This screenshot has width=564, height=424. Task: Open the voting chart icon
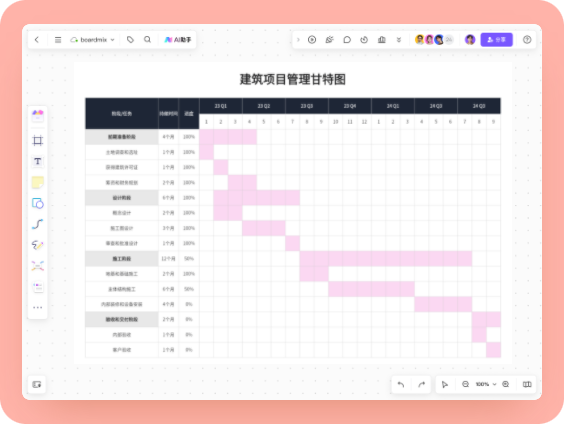[x=382, y=40]
